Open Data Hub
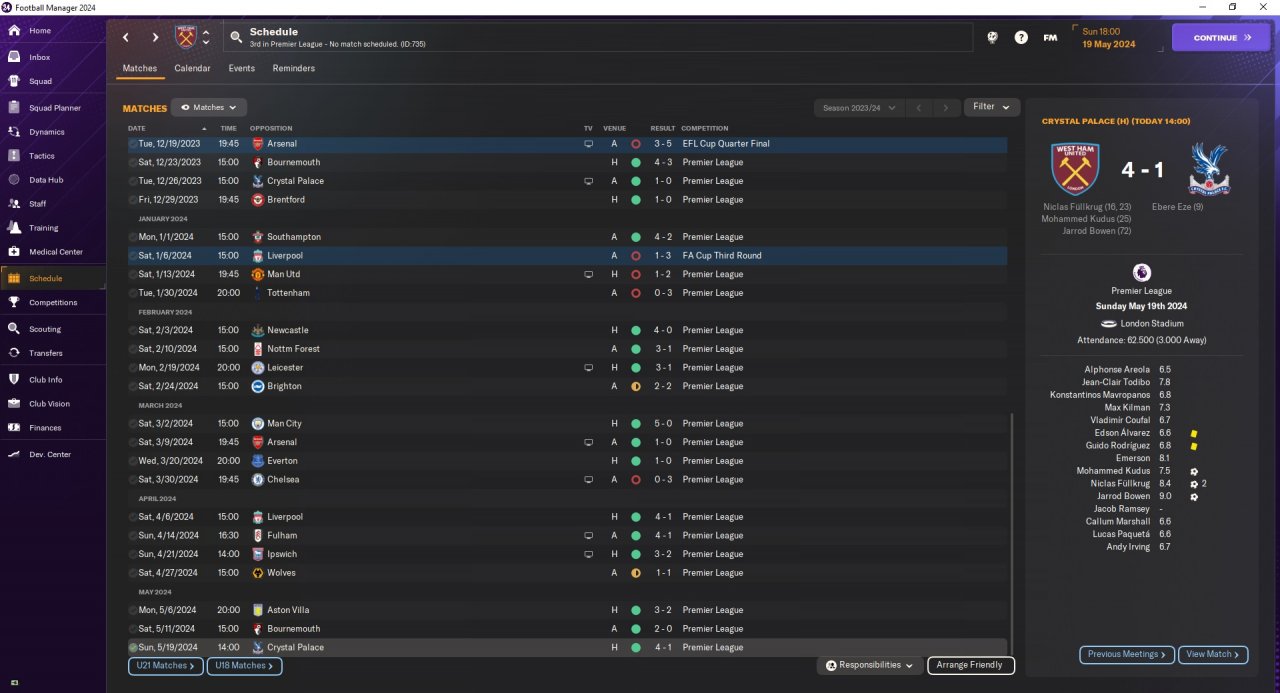The image size is (1280, 693). [x=46, y=180]
